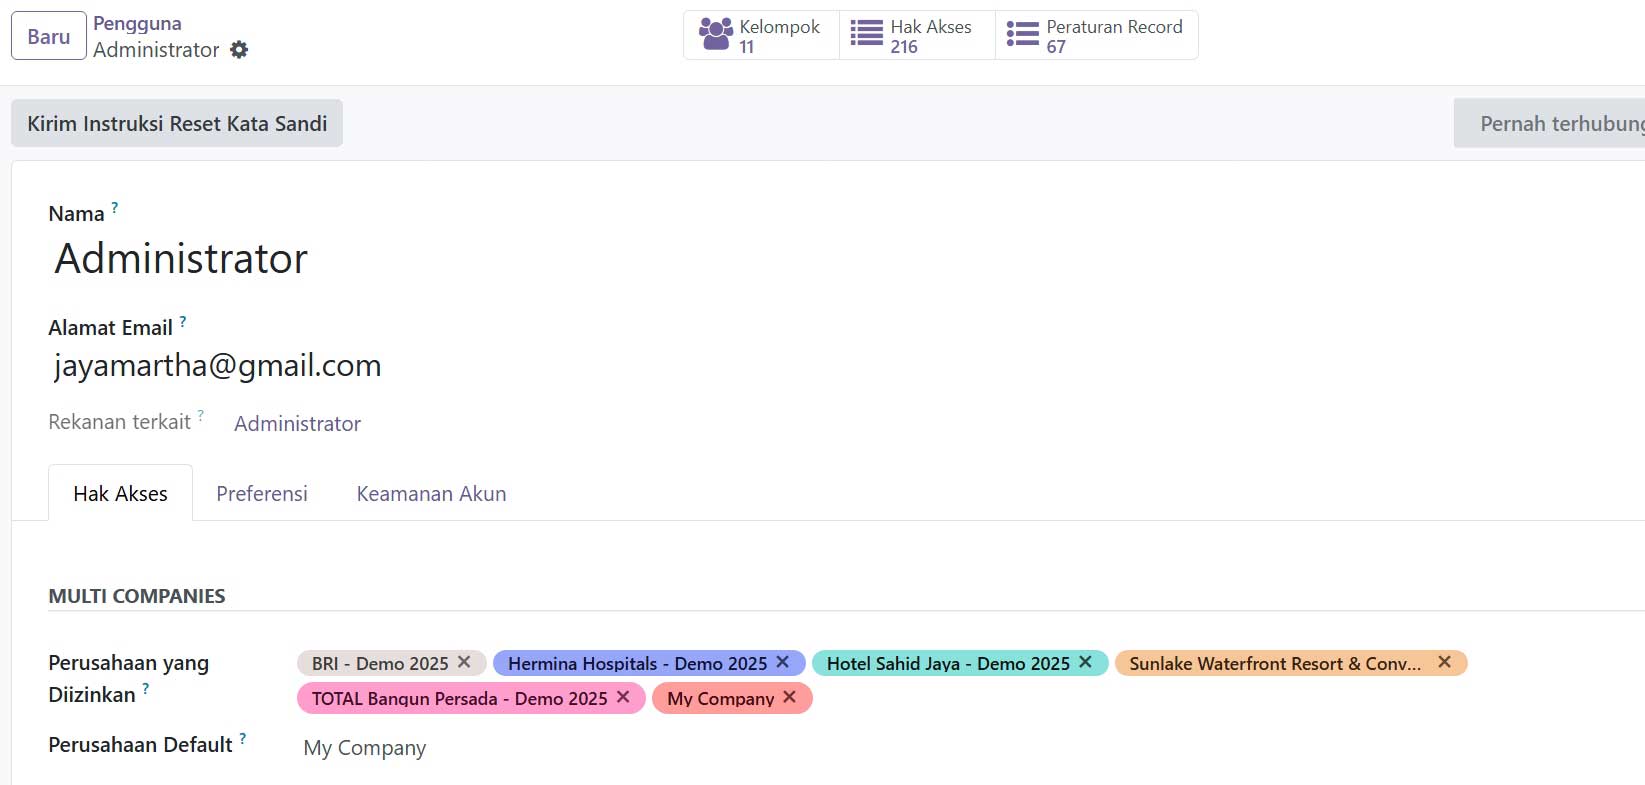This screenshot has width=1645, height=785.
Task: Remove Sunlake Waterfront Resort tag
Action: [x=1444, y=662]
